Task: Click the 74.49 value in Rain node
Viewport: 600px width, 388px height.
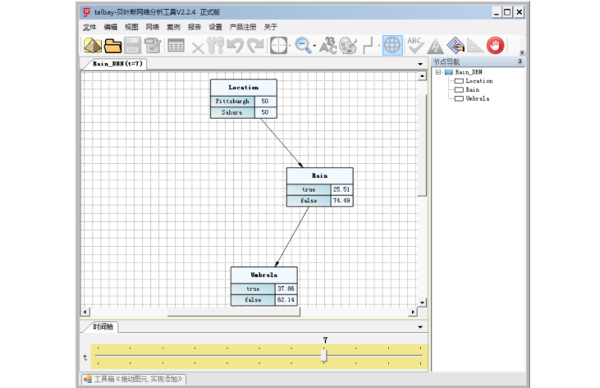Action: [x=341, y=201]
